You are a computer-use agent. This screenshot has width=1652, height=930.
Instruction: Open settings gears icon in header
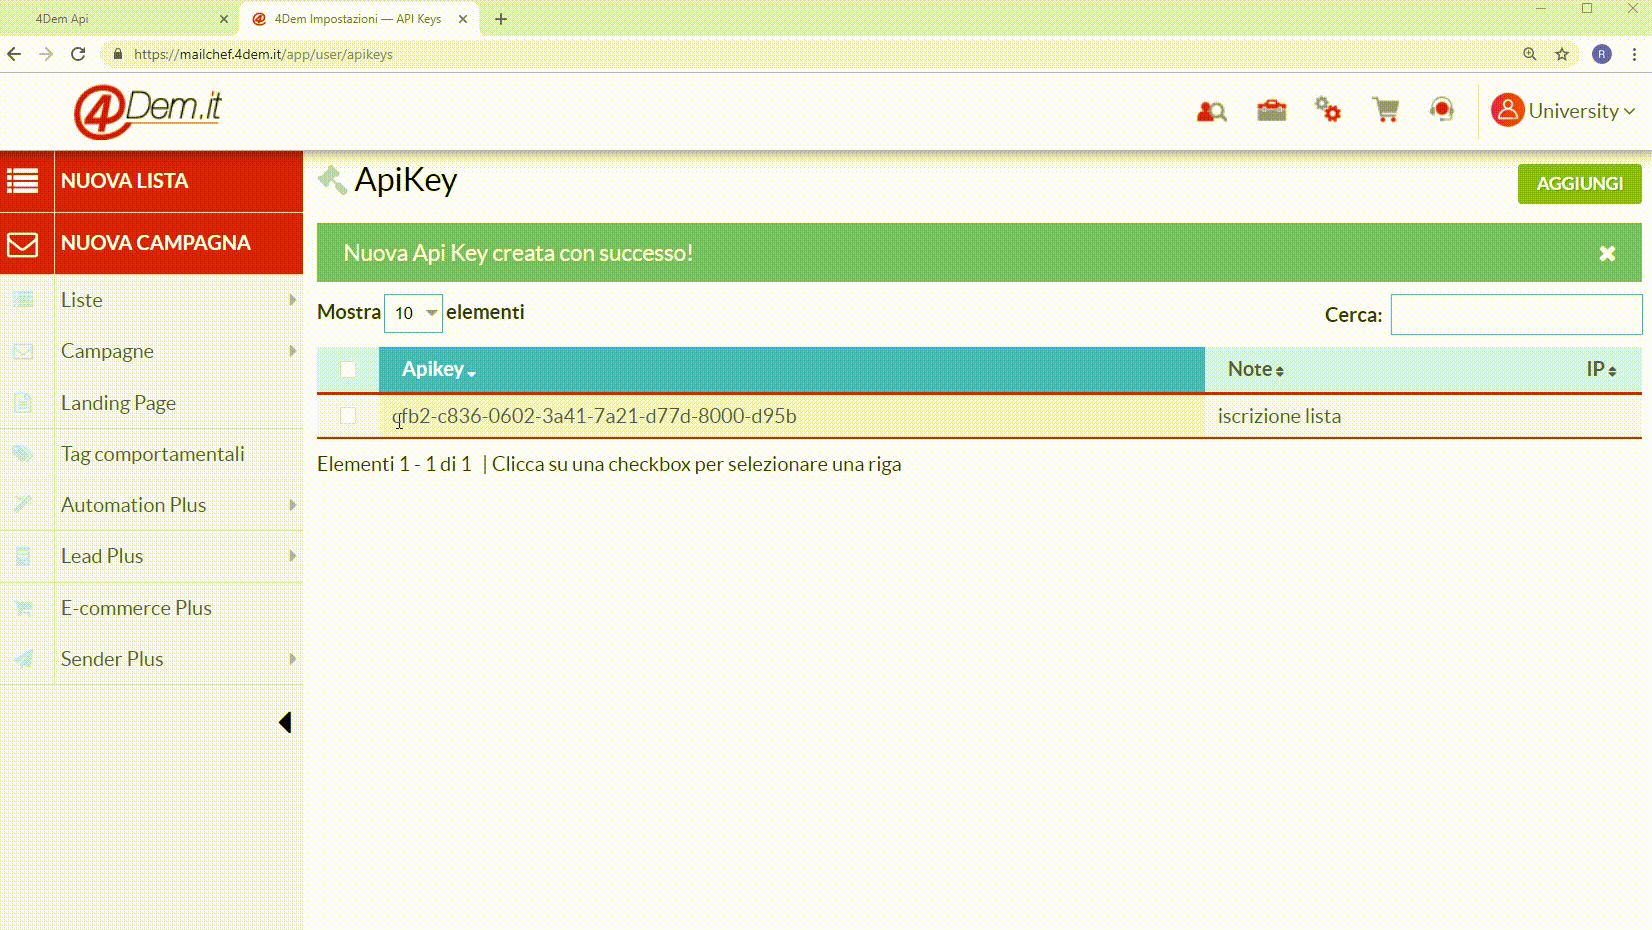(1328, 109)
